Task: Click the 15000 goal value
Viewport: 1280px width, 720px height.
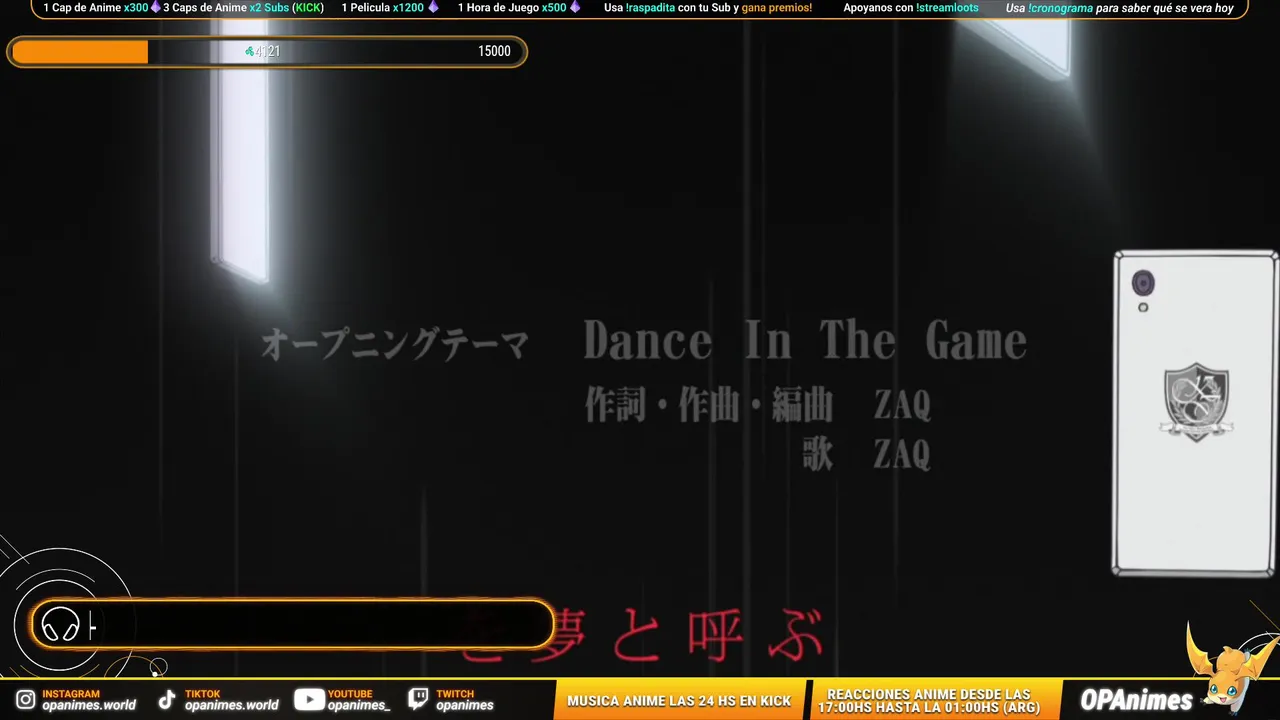Action: (x=494, y=52)
